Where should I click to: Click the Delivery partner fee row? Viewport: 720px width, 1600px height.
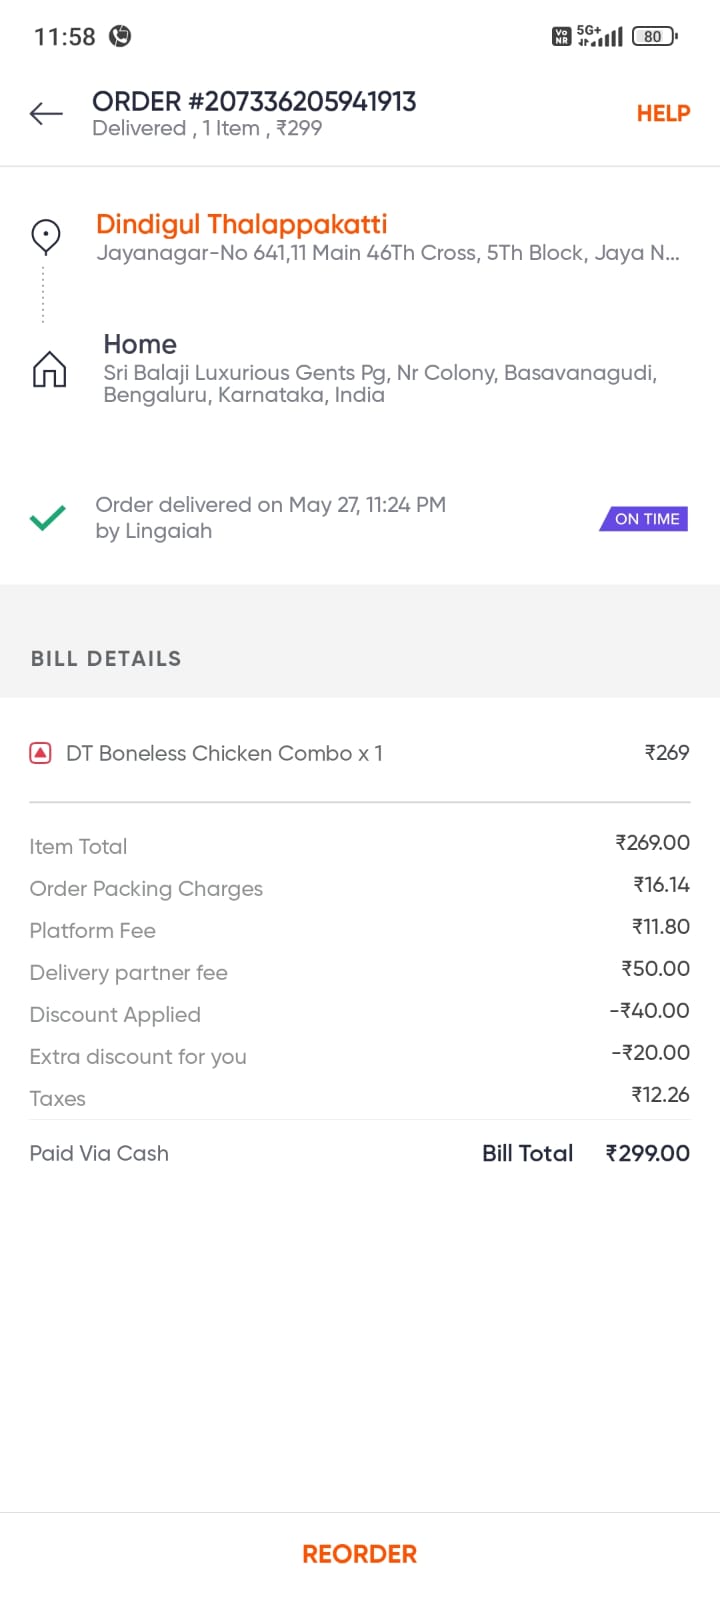pos(359,972)
